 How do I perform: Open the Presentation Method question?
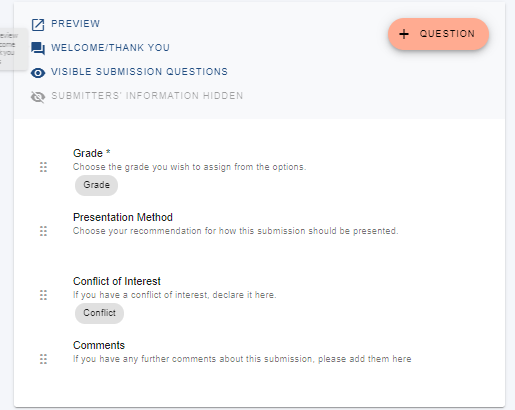tap(123, 217)
